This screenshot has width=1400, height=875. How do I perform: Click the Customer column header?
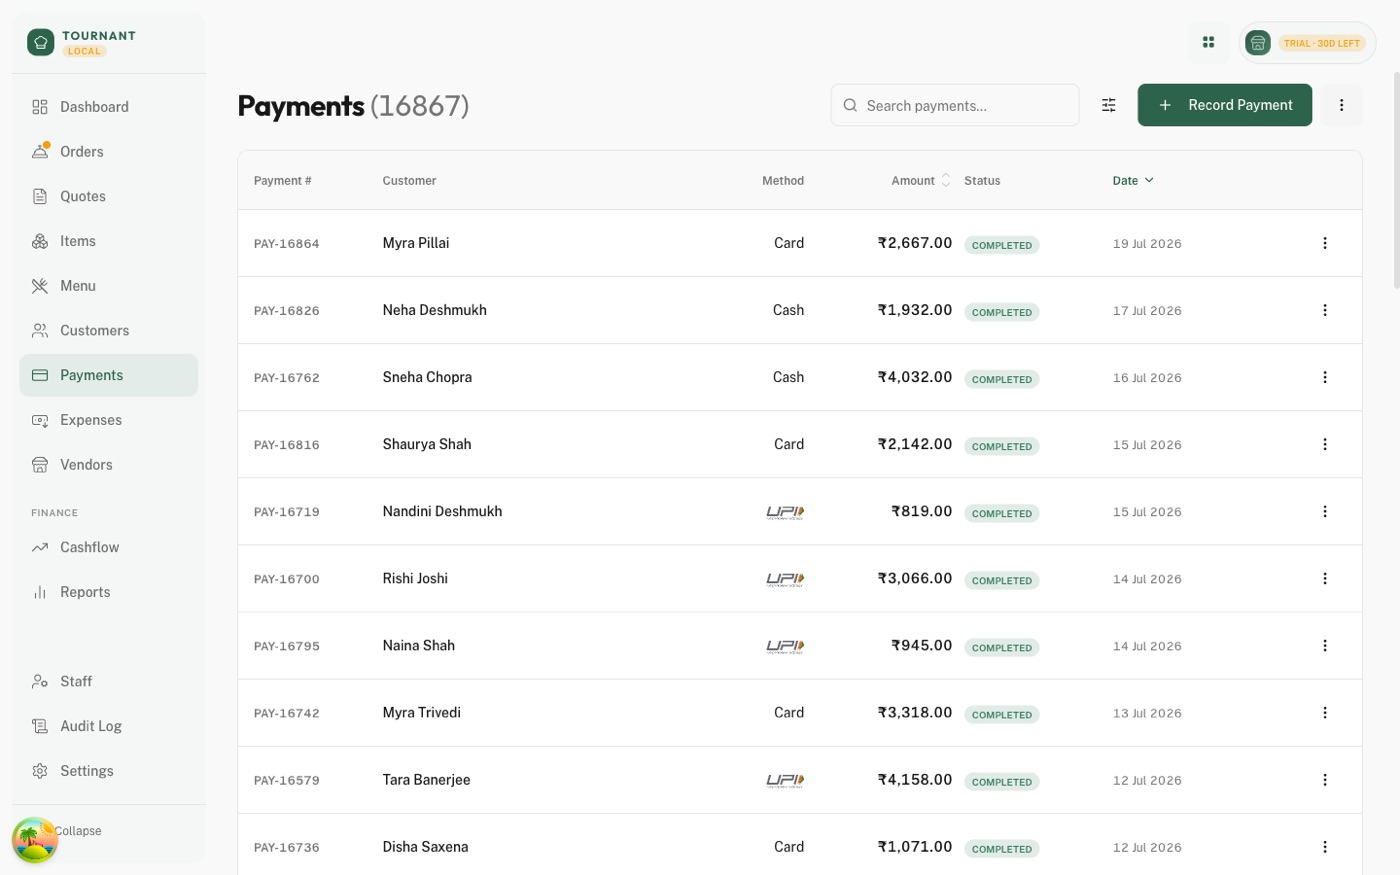[409, 181]
